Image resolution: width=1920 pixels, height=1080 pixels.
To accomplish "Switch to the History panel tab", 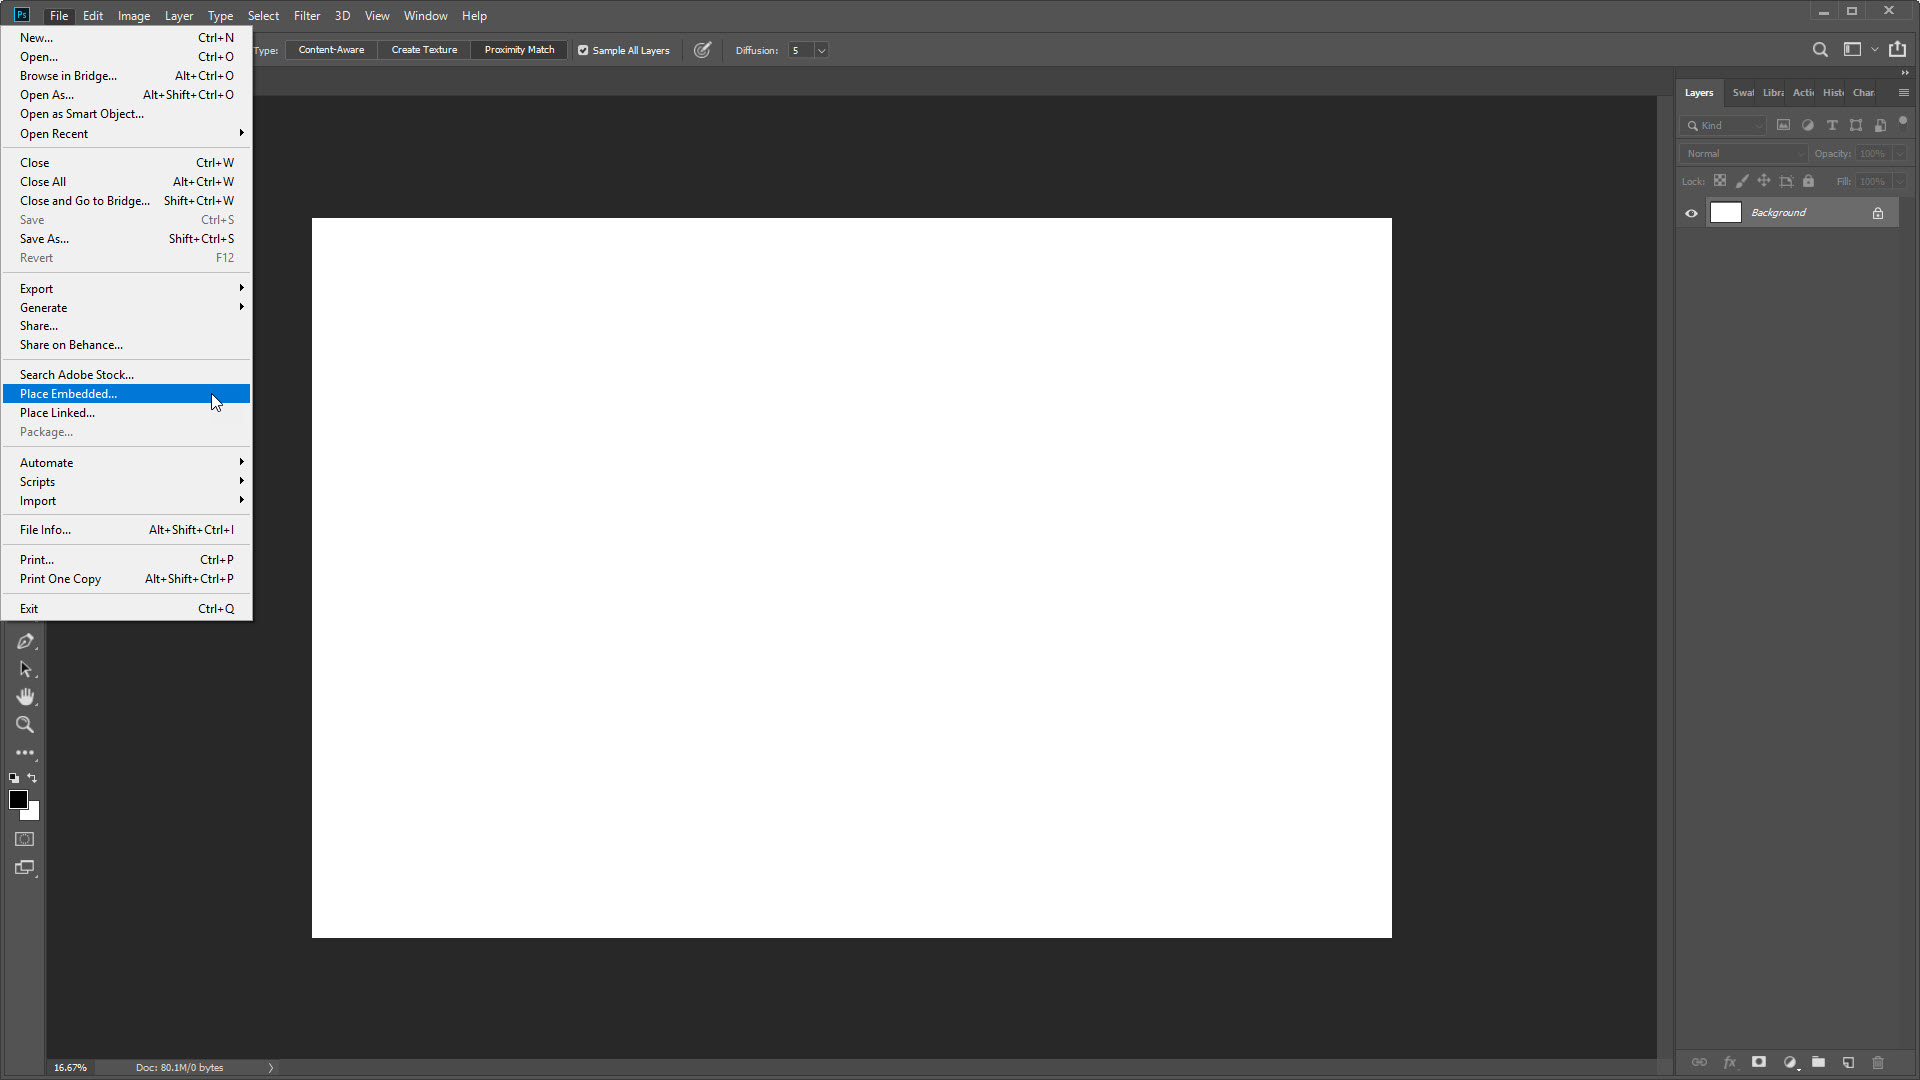I will 1833,93.
